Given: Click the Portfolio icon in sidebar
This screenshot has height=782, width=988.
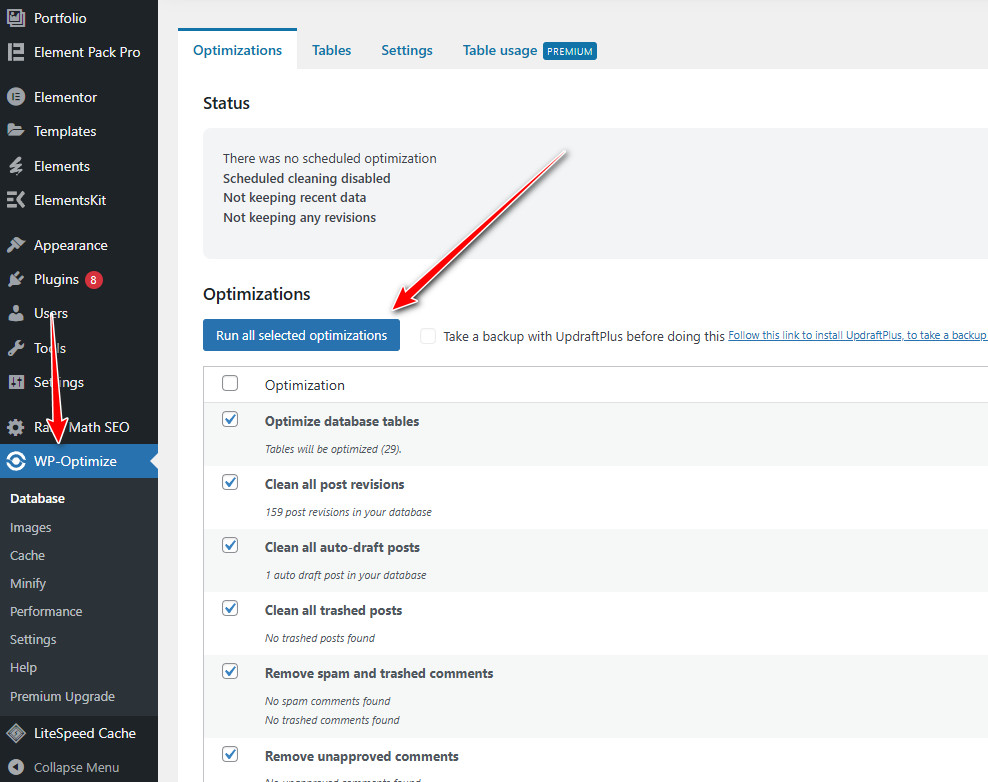Looking at the screenshot, I should [16, 18].
